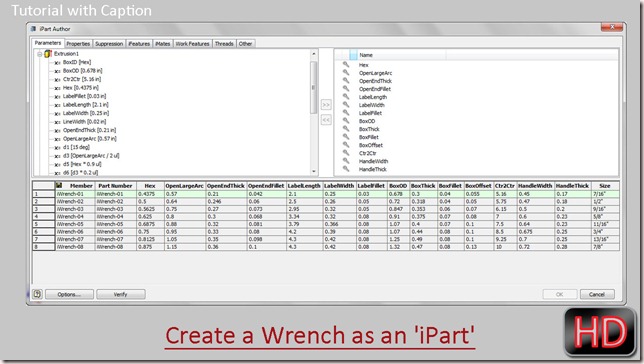Open the Other tab
Image resolution: width=644 pixels, height=364 pixels.
click(x=245, y=44)
